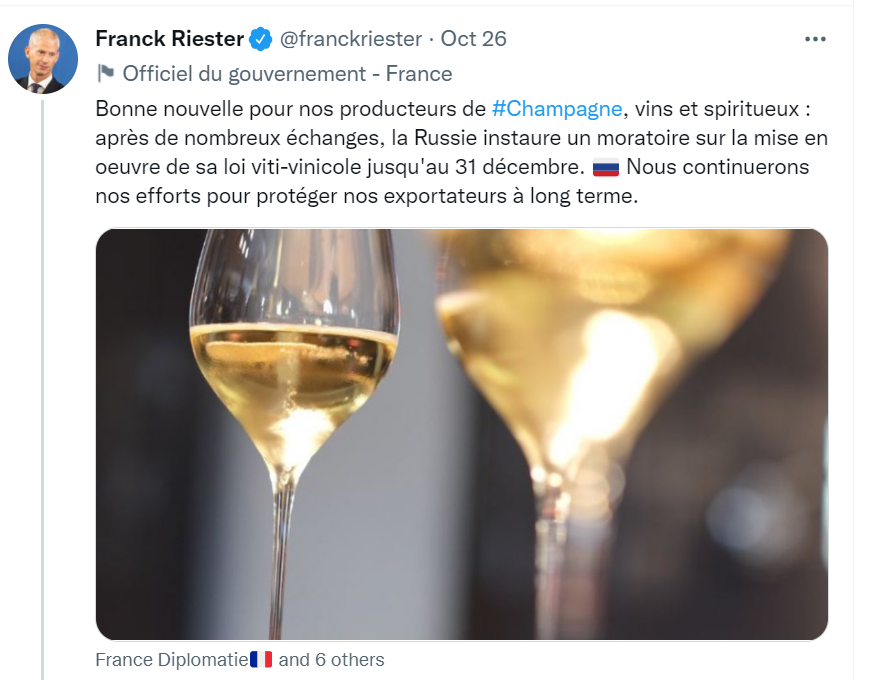This screenshot has width=875, height=680.
Task: Click the Russian flag emoji in tweet
Action: (x=606, y=166)
